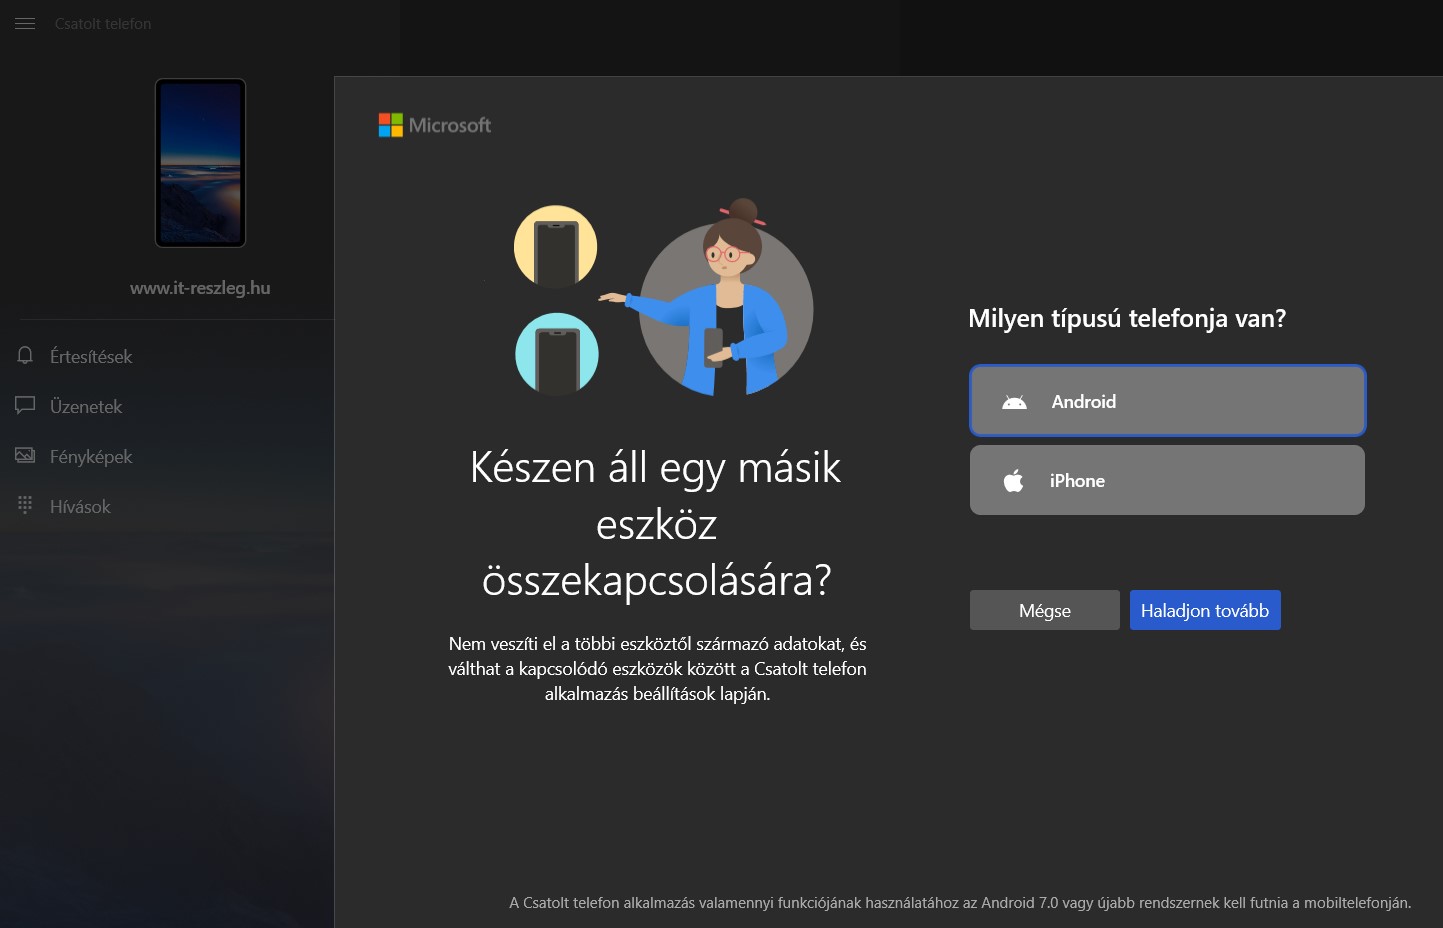This screenshot has width=1443, height=928.
Task: Click the Haladjon tovább button
Action: pyautogui.click(x=1204, y=610)
